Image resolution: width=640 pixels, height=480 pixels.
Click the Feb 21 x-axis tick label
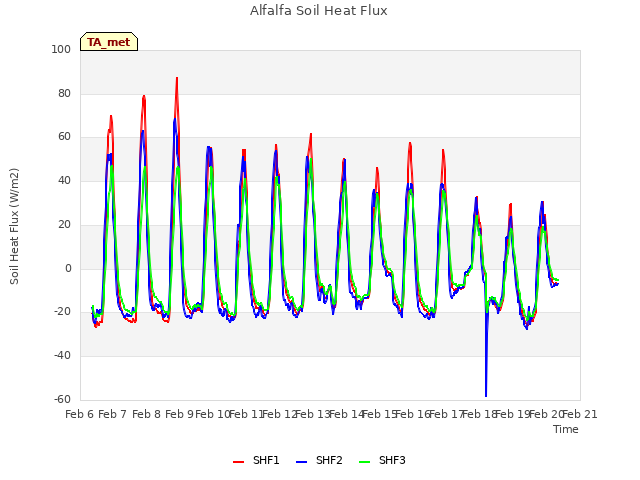(580, 414)
